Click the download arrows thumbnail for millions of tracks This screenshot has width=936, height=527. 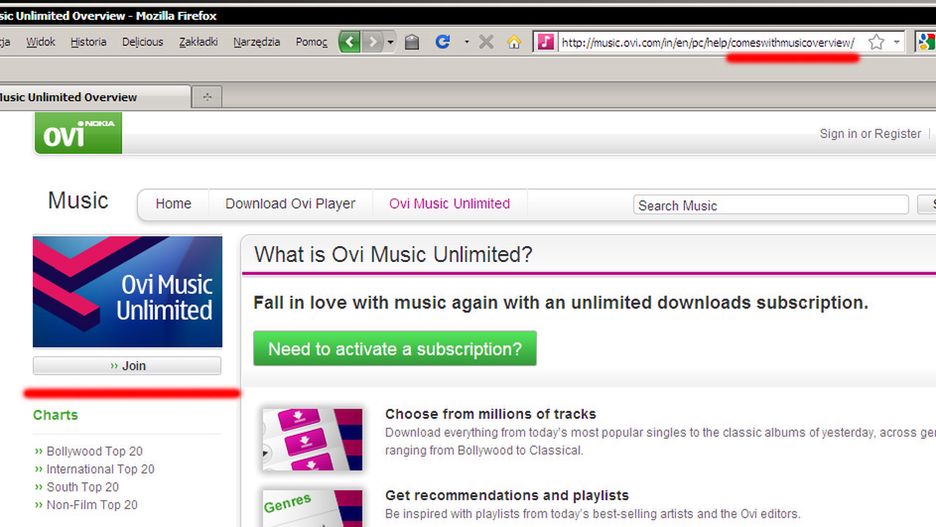tap(312, 440)
